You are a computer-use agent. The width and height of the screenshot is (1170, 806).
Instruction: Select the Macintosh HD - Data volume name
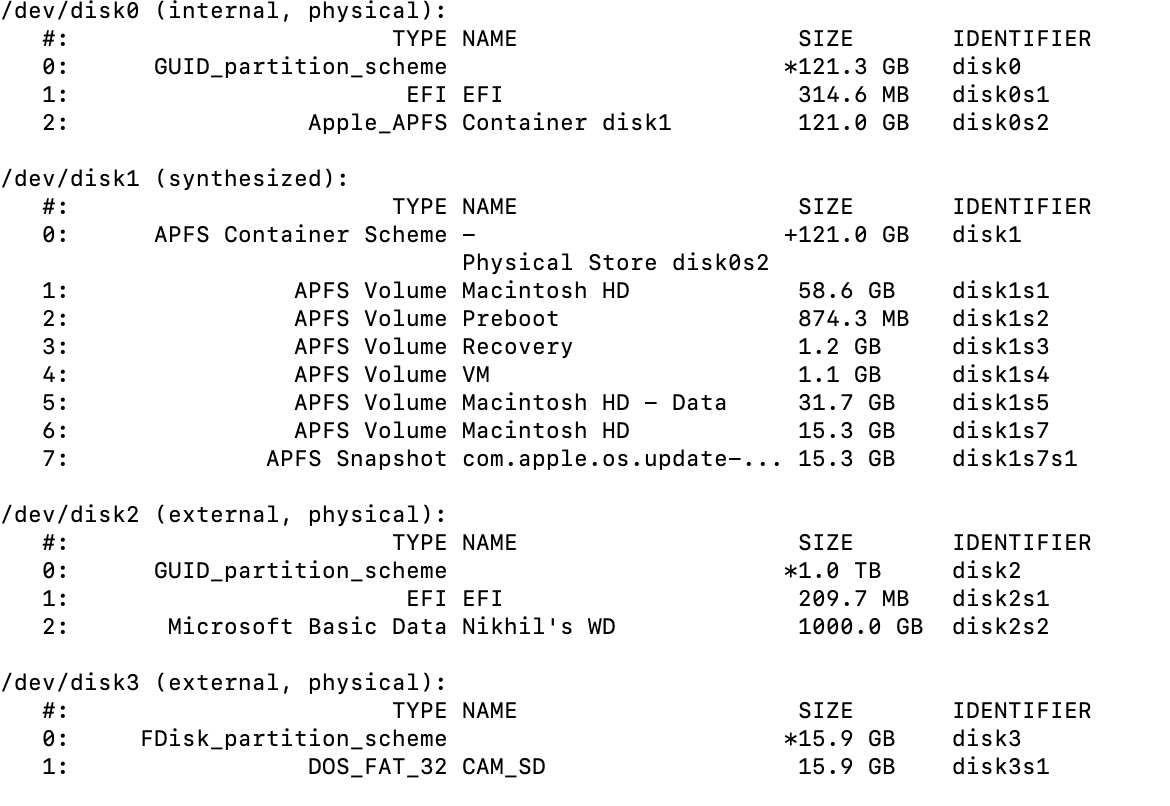tap(594, 403)
